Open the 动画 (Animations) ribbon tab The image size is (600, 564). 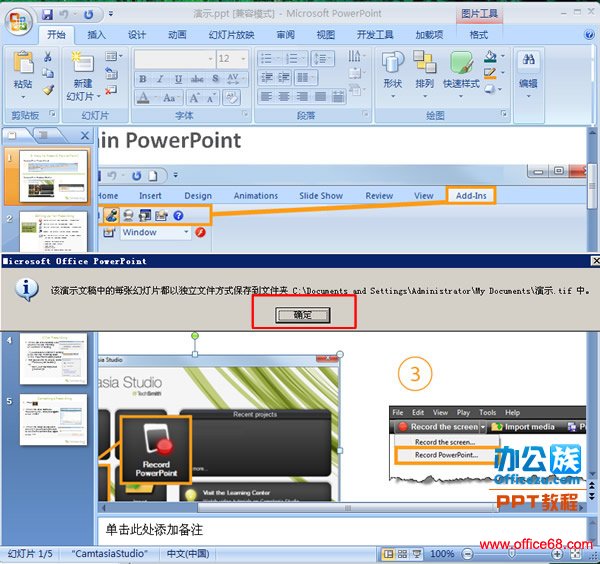pos(177,35)
